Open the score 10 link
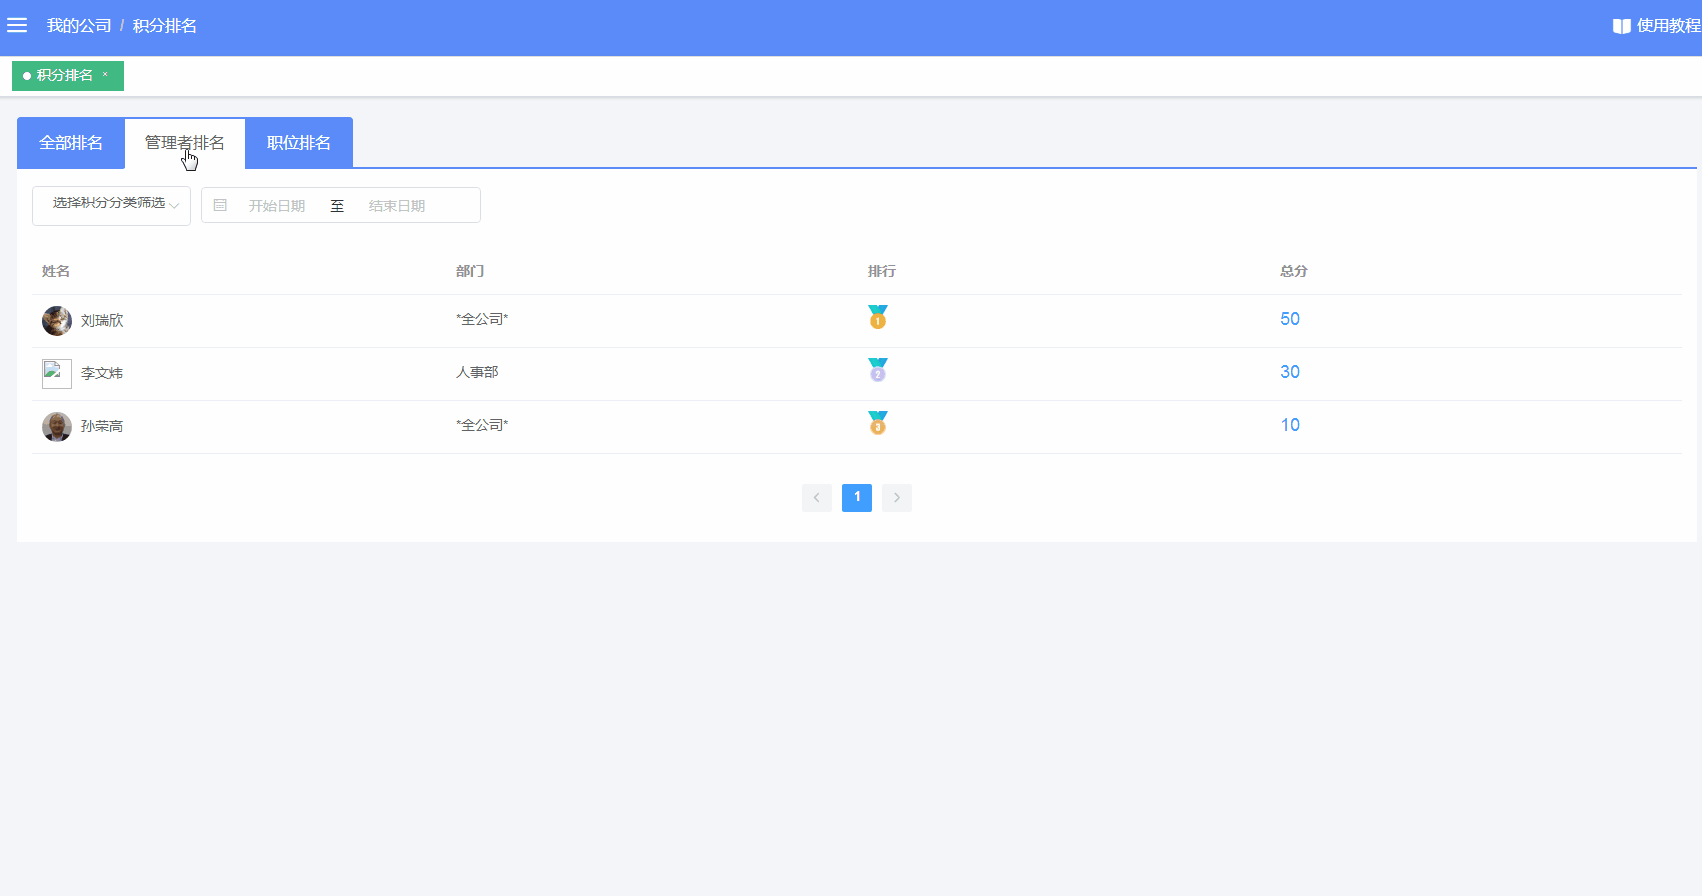 coord(1290,425)
